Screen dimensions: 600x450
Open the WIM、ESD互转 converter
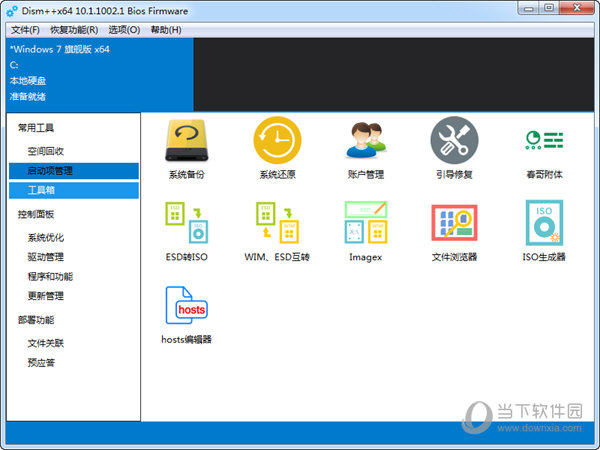click(x=277, y=231)
